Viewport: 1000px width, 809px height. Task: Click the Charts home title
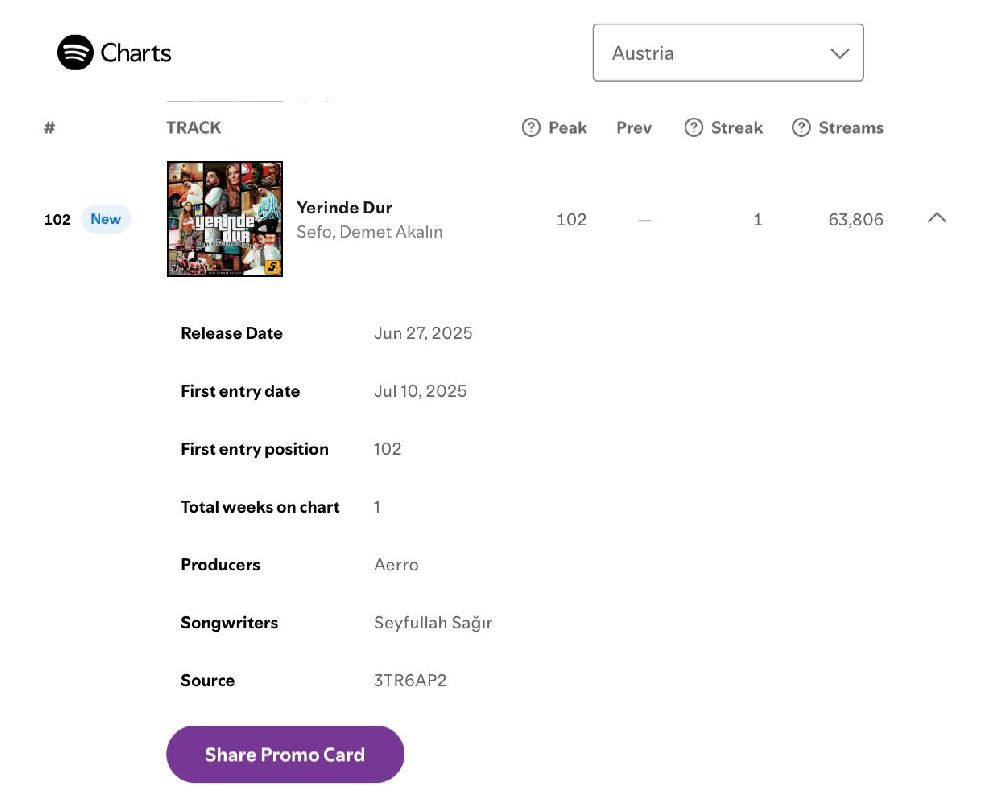[136, 53]
